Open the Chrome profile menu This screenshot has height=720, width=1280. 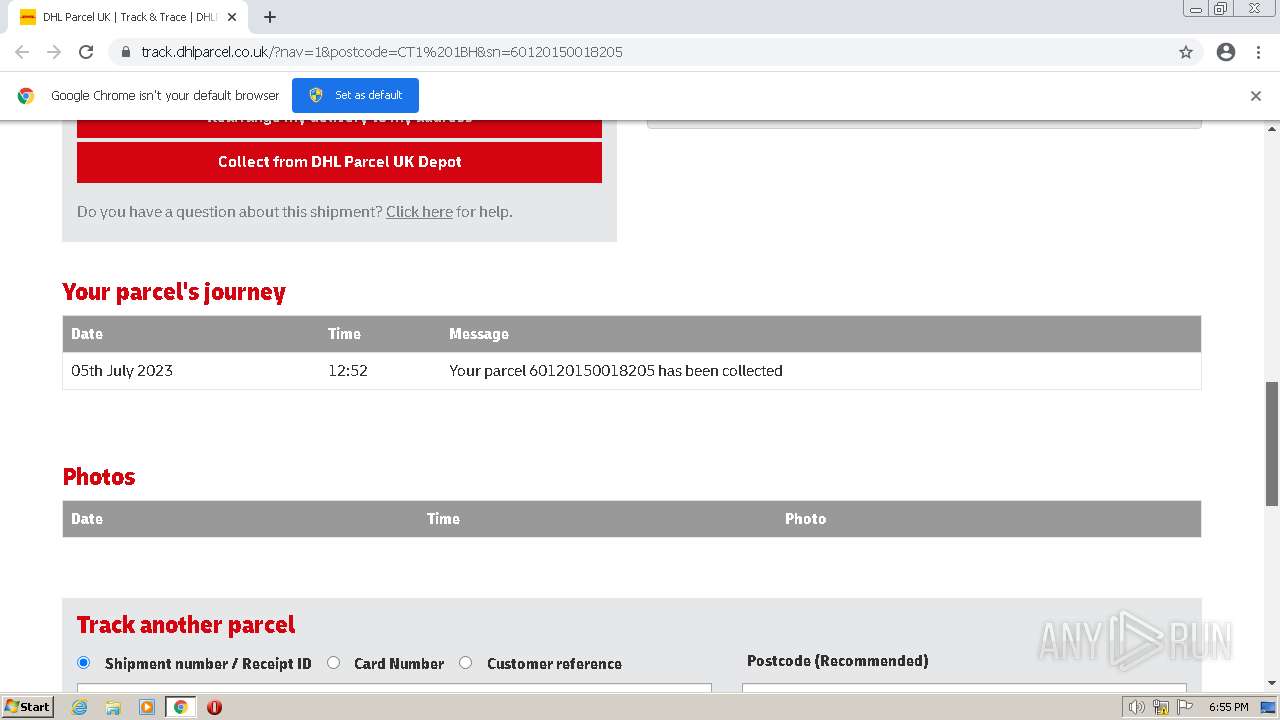pos(1226,52)
